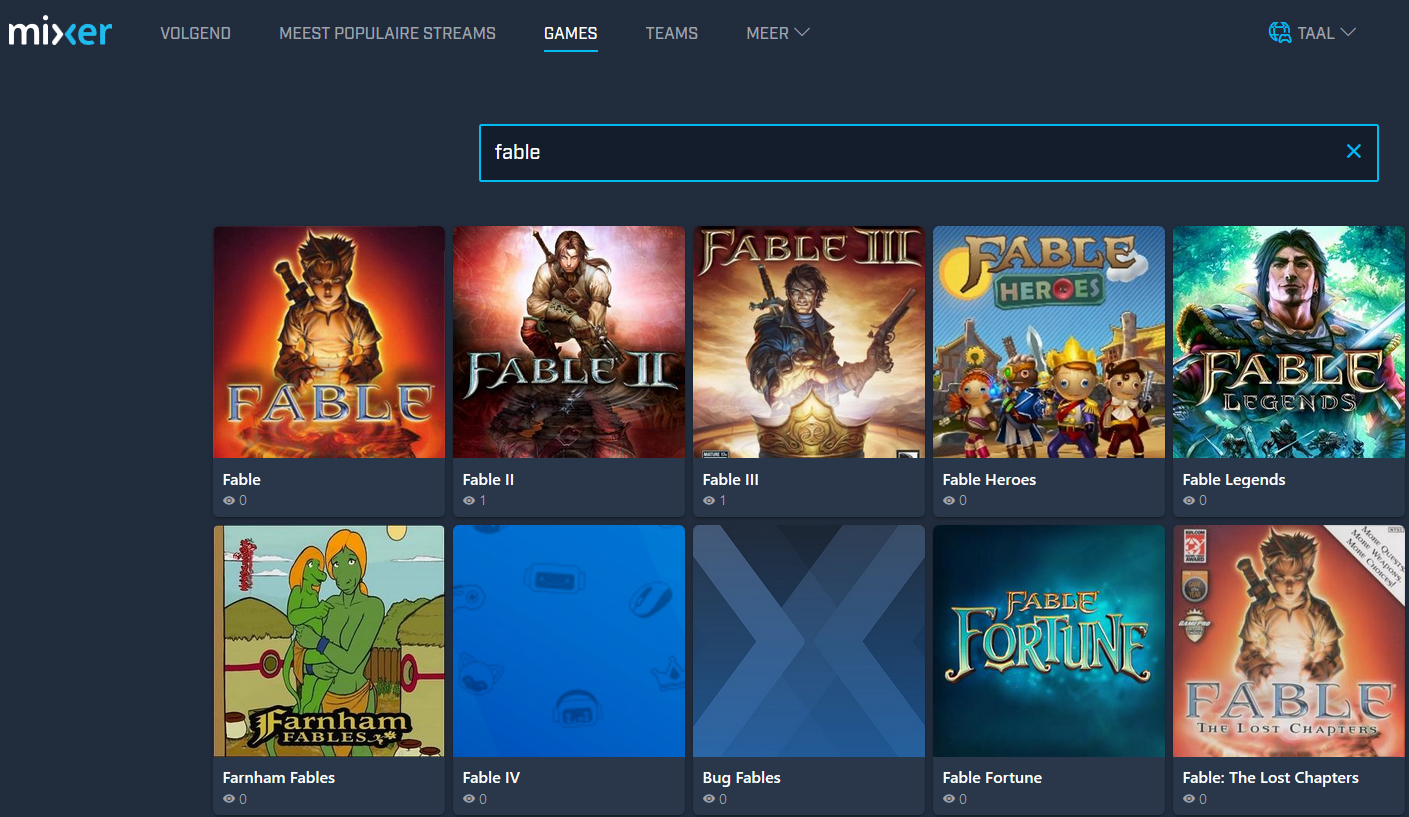Viewport: 1409px width, 817px height.
Task: Open the Fable Legends title link
Action: (x=1234, y=479)
